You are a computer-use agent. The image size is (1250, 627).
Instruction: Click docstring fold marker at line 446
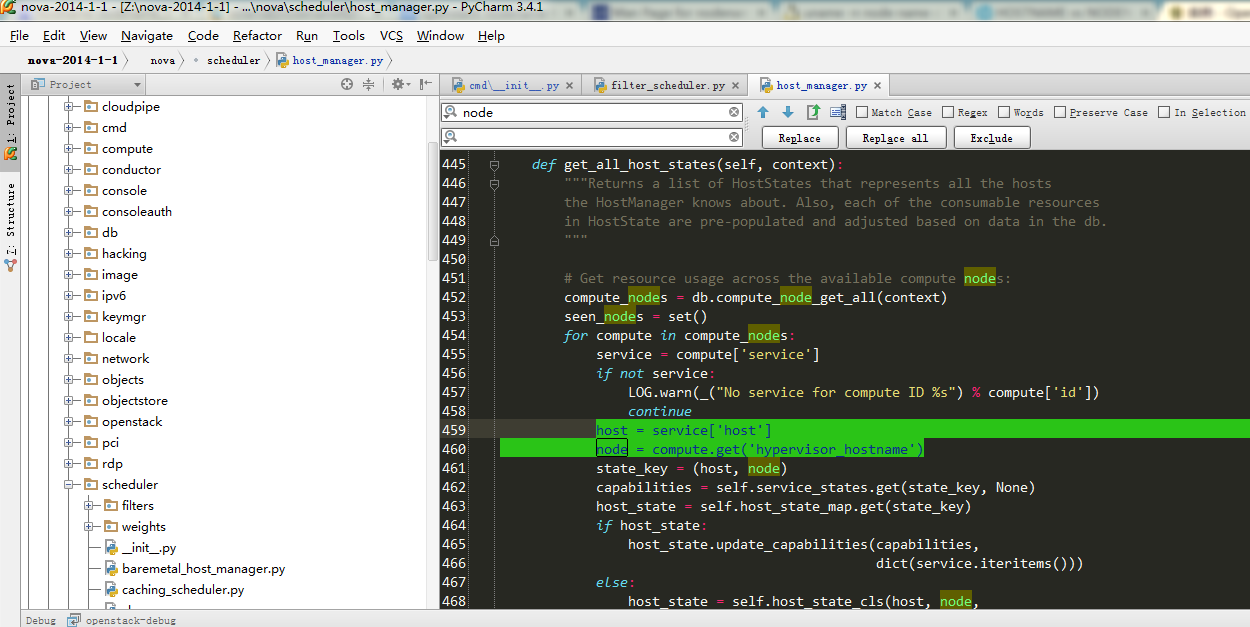click(494, 184)
